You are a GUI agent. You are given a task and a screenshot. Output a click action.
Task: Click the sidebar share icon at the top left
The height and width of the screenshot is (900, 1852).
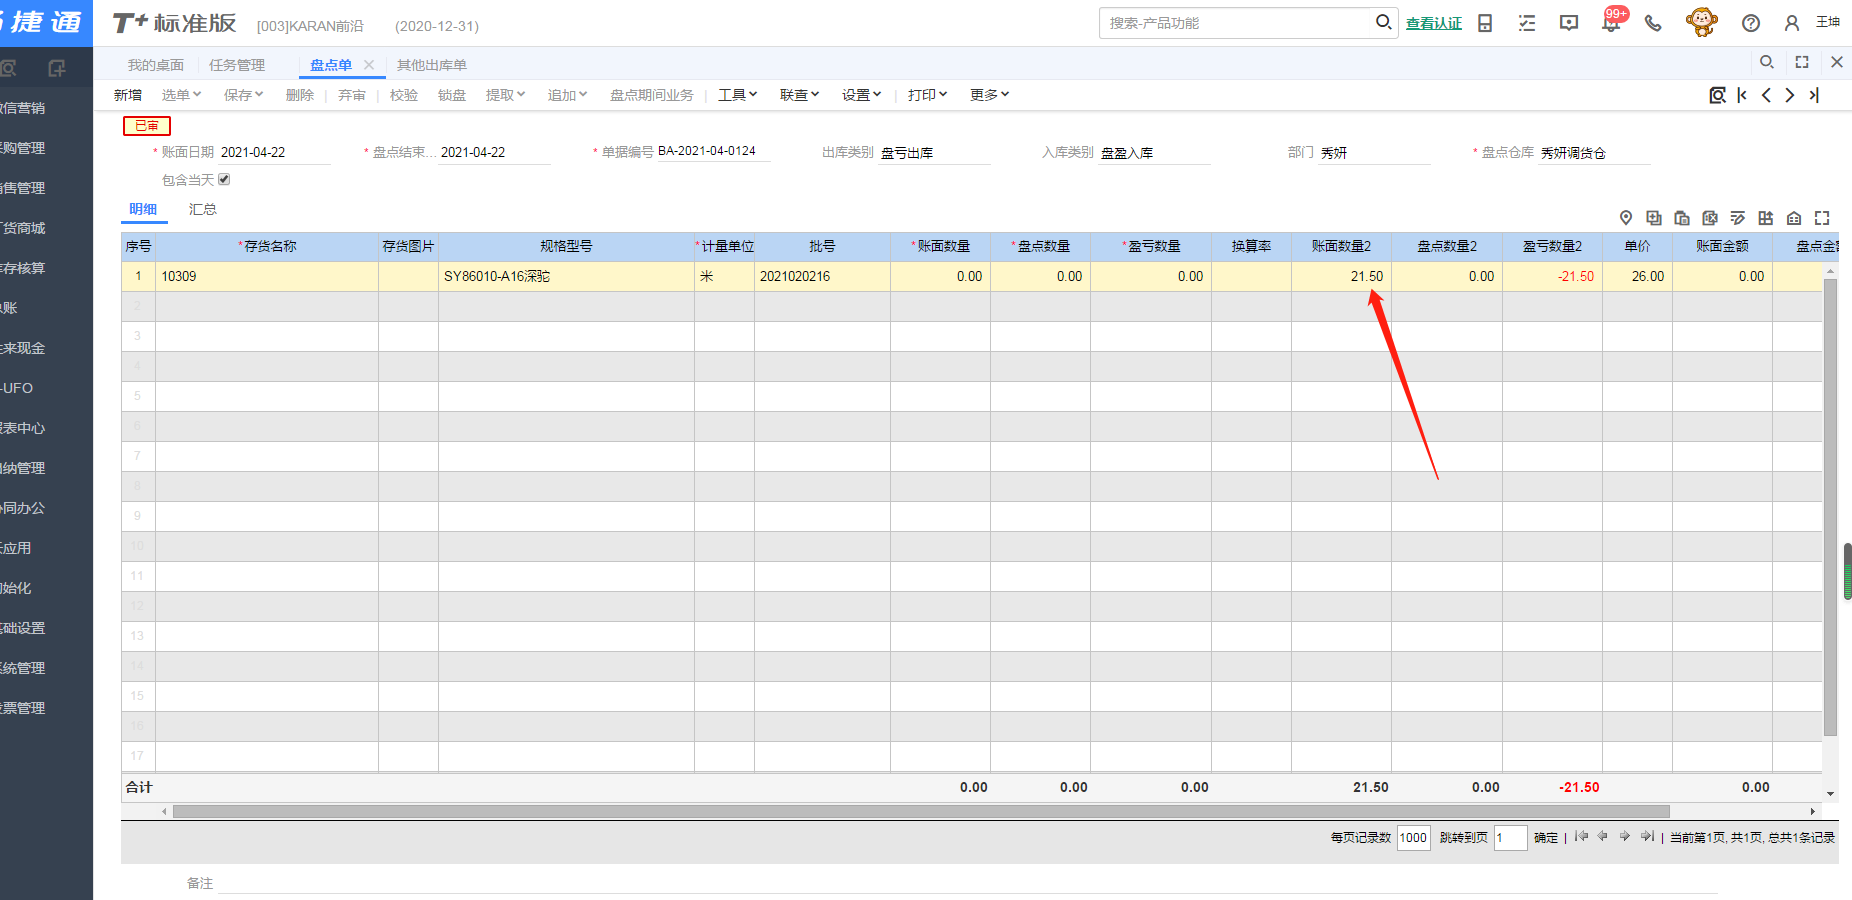click(x=57, y=68)
